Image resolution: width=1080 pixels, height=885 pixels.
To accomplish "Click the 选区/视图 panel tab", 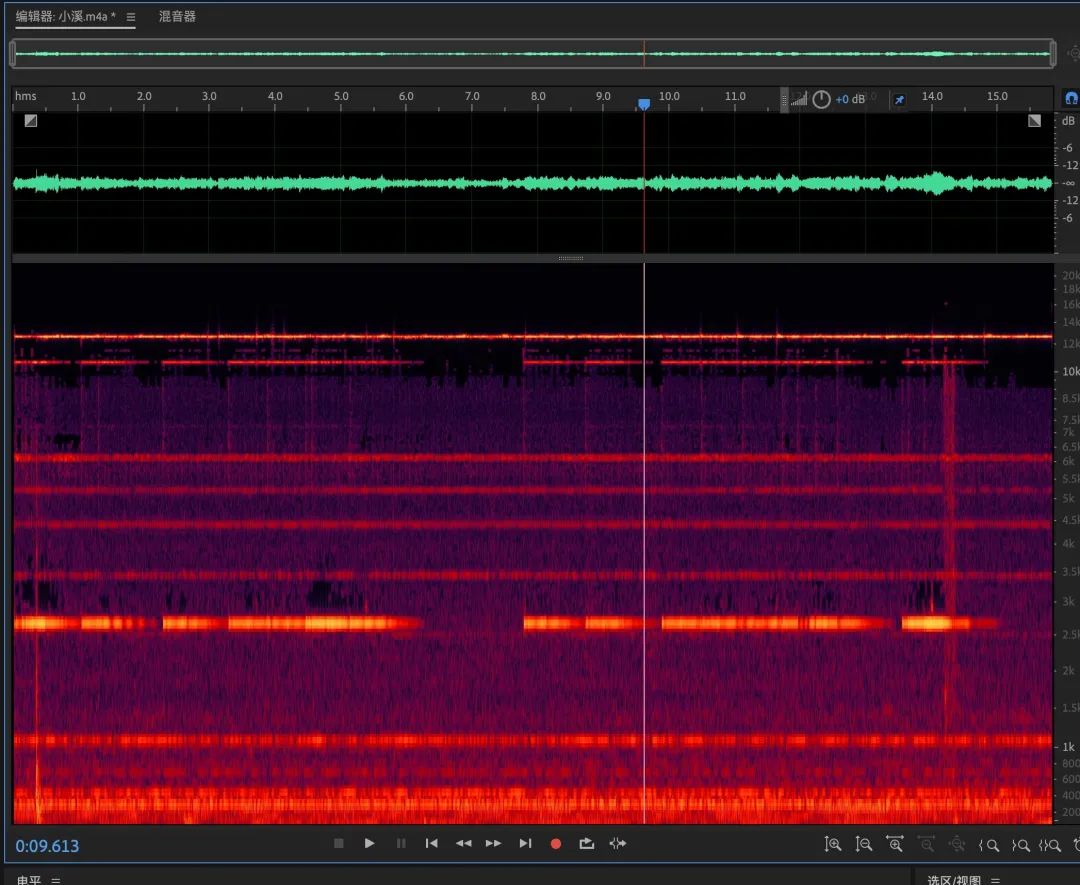I will tap(954, 879).
